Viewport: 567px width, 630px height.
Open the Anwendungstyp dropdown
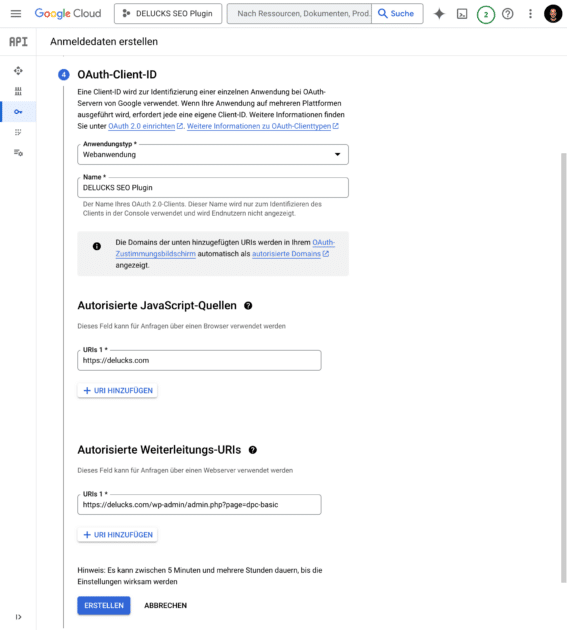[213, 154]
